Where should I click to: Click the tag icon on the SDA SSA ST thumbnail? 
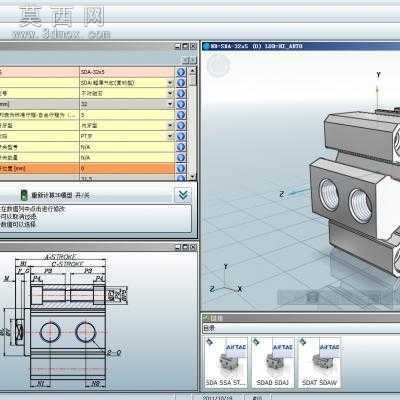(210, 342)
